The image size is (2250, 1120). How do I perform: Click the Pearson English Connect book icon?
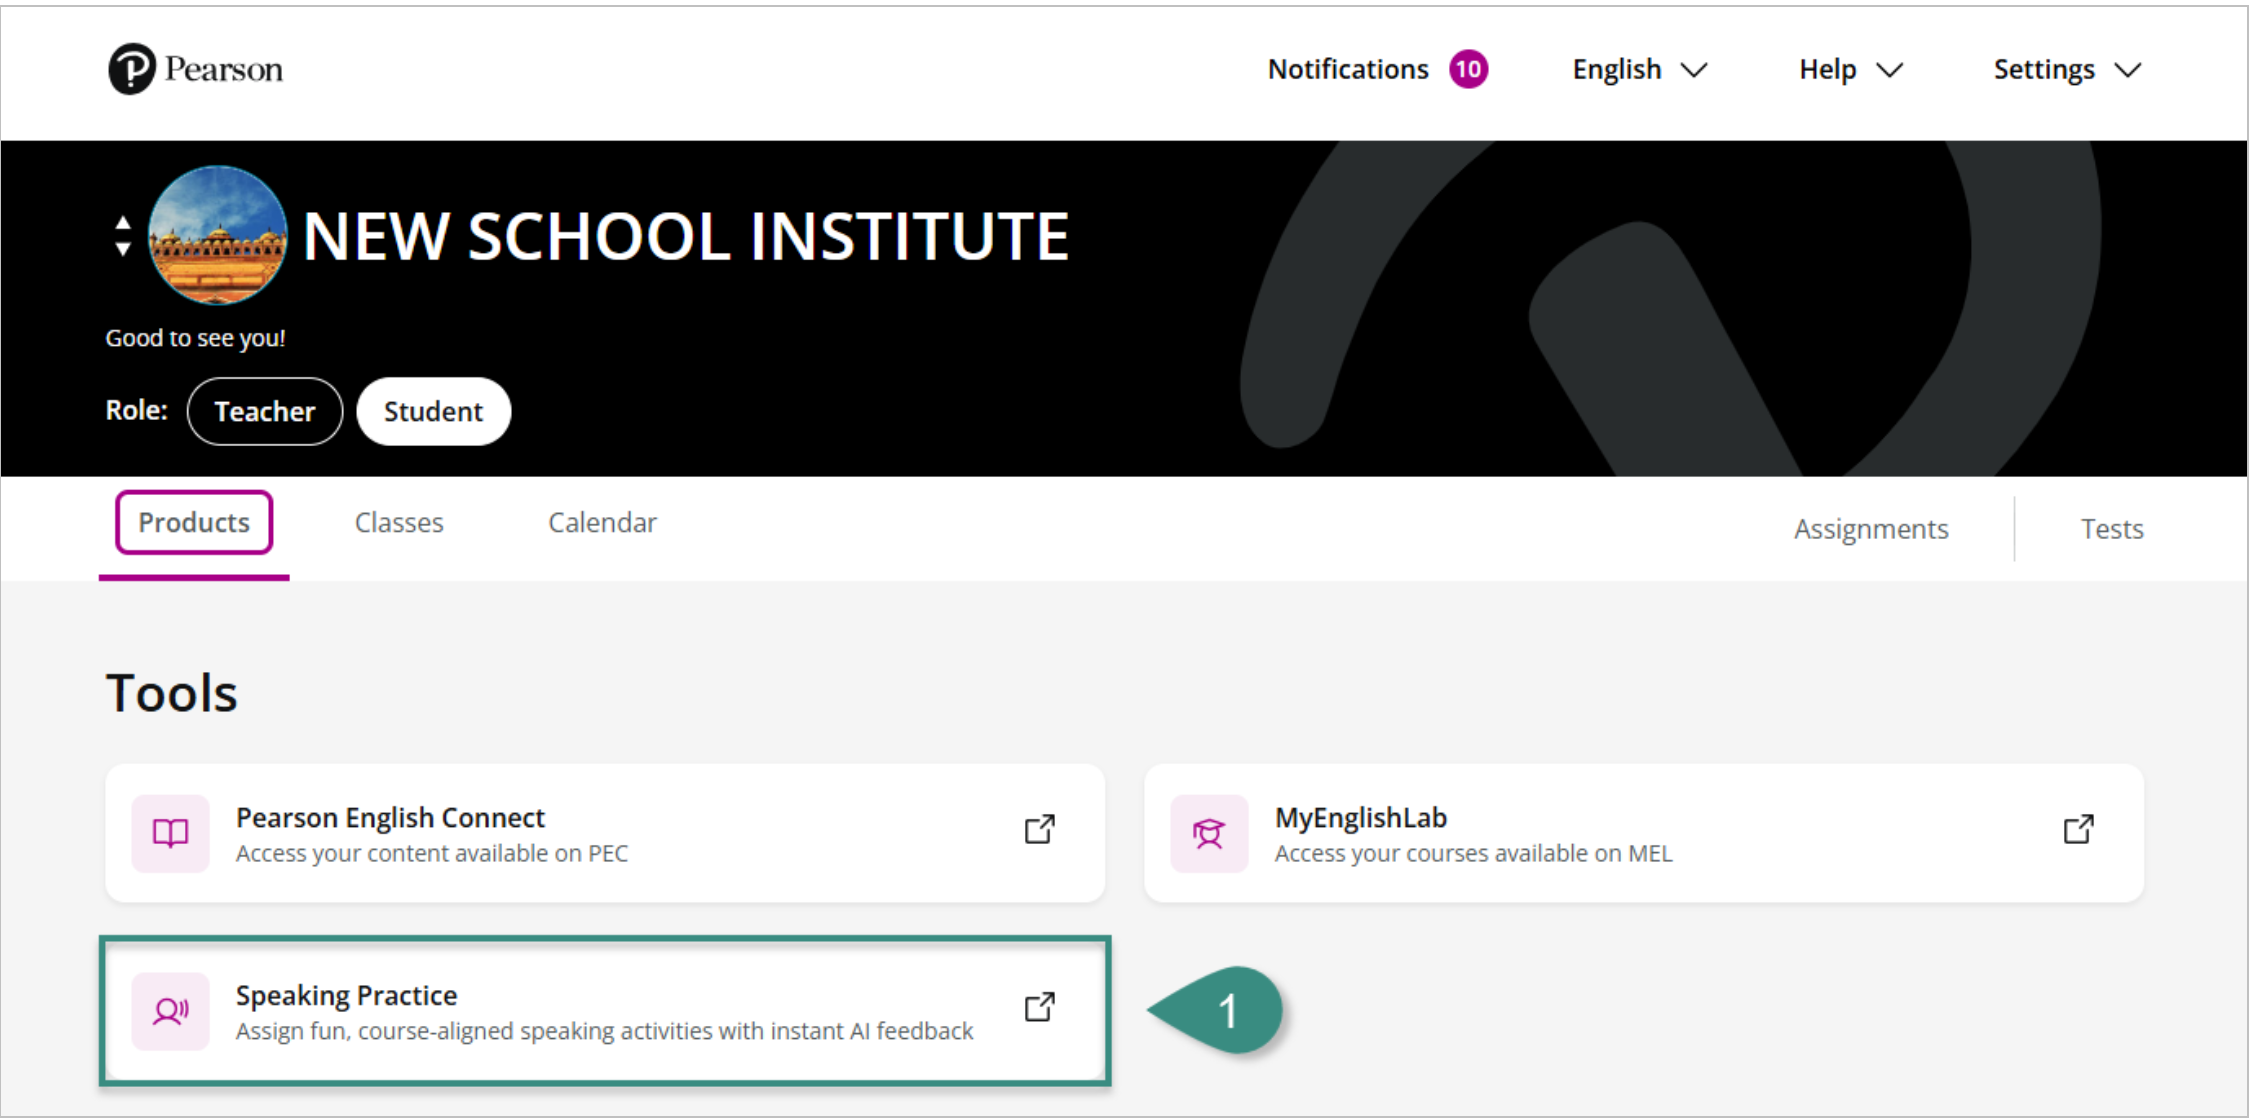pyautogui.click(x=170, y=833)
